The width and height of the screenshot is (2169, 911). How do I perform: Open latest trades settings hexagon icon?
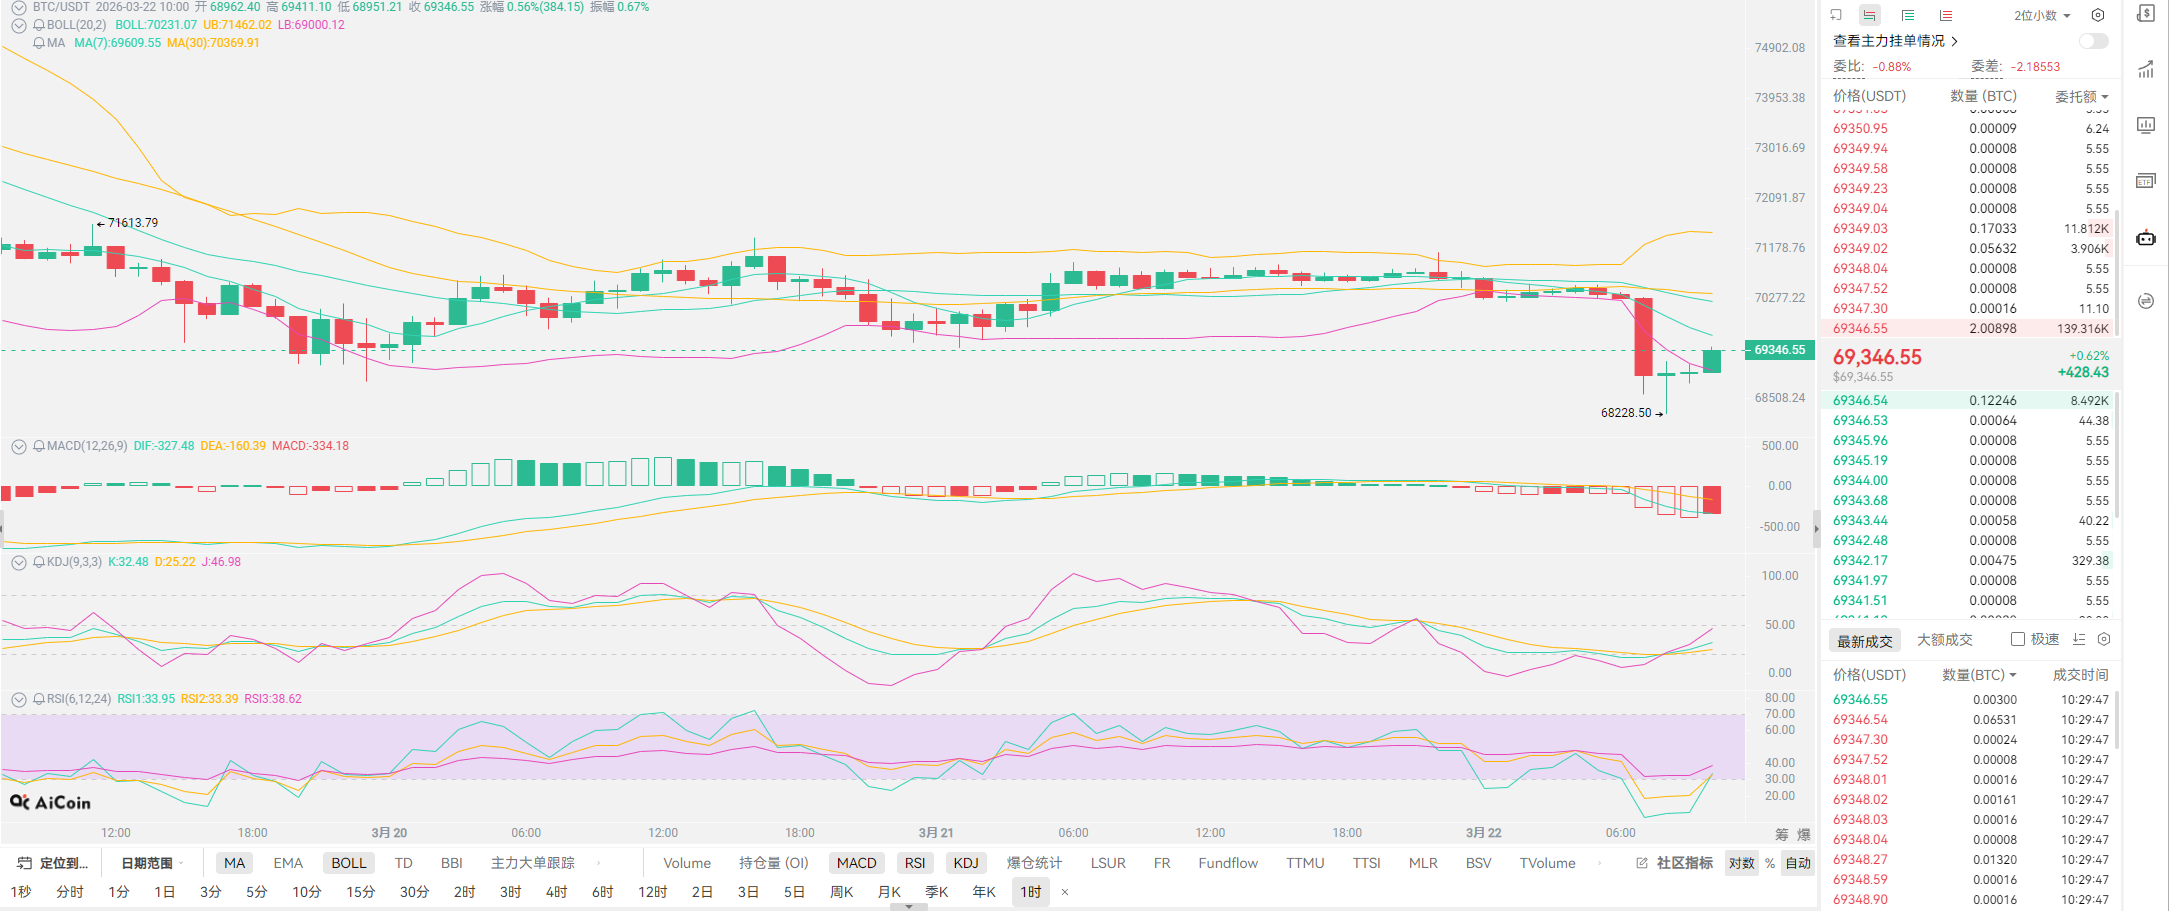click(2104, 639)
